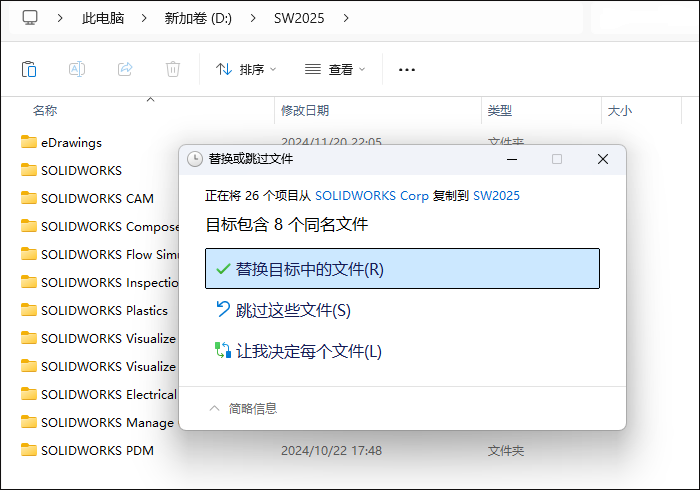Click SW2025 destination link in dialog
Screen dimensions: 700x490
pyautogui.click(x=496, y=195)
